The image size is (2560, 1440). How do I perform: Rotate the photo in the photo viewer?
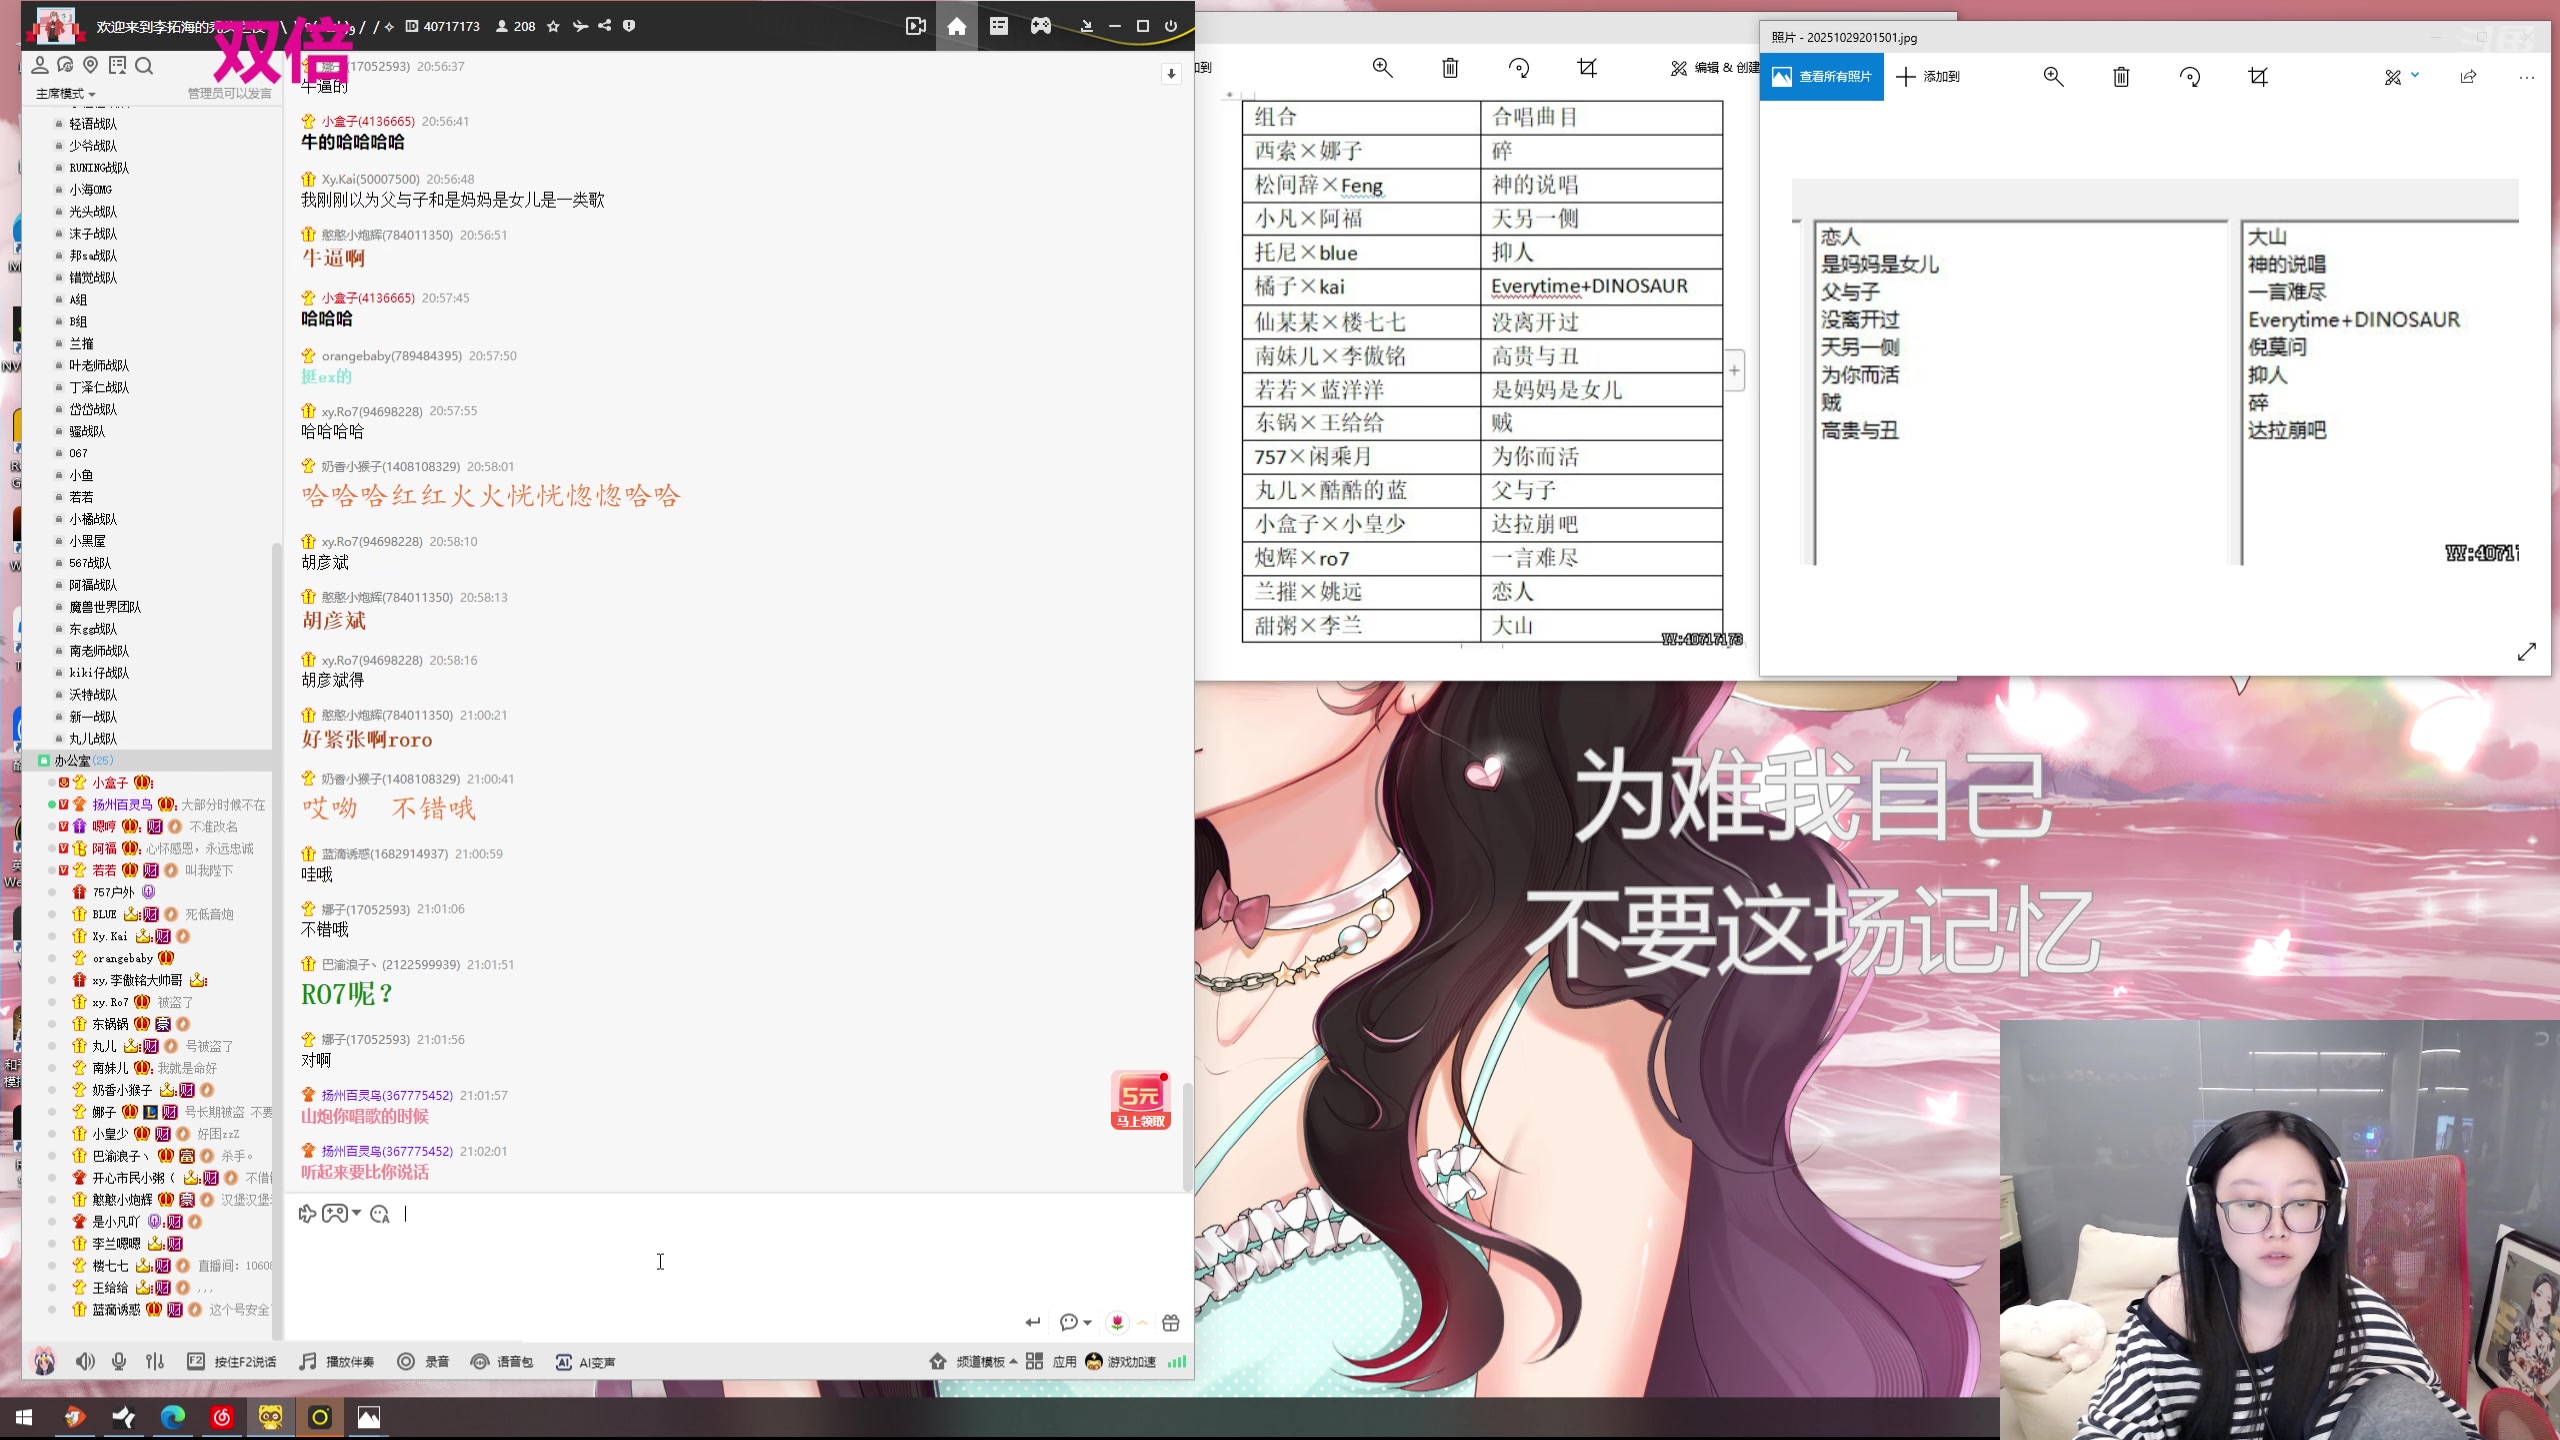2190,77
